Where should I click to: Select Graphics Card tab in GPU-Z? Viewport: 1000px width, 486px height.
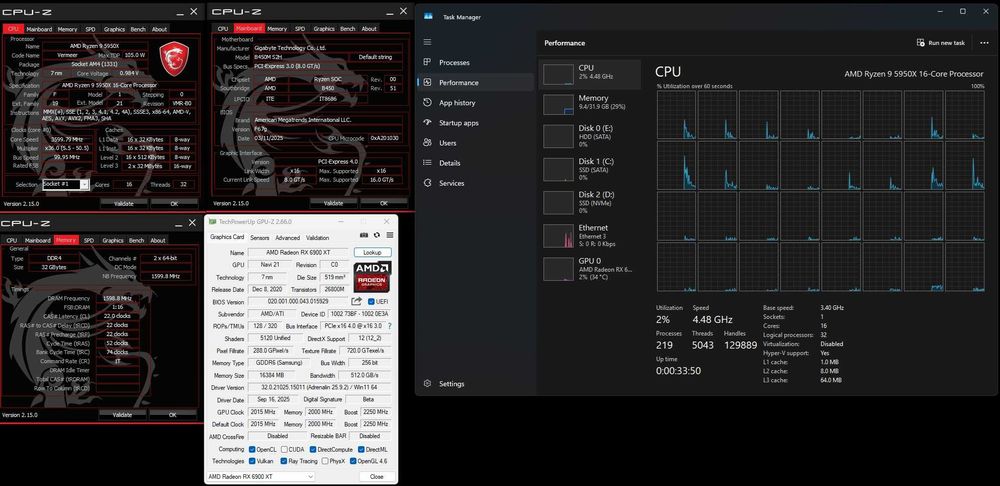click(227, 237)
